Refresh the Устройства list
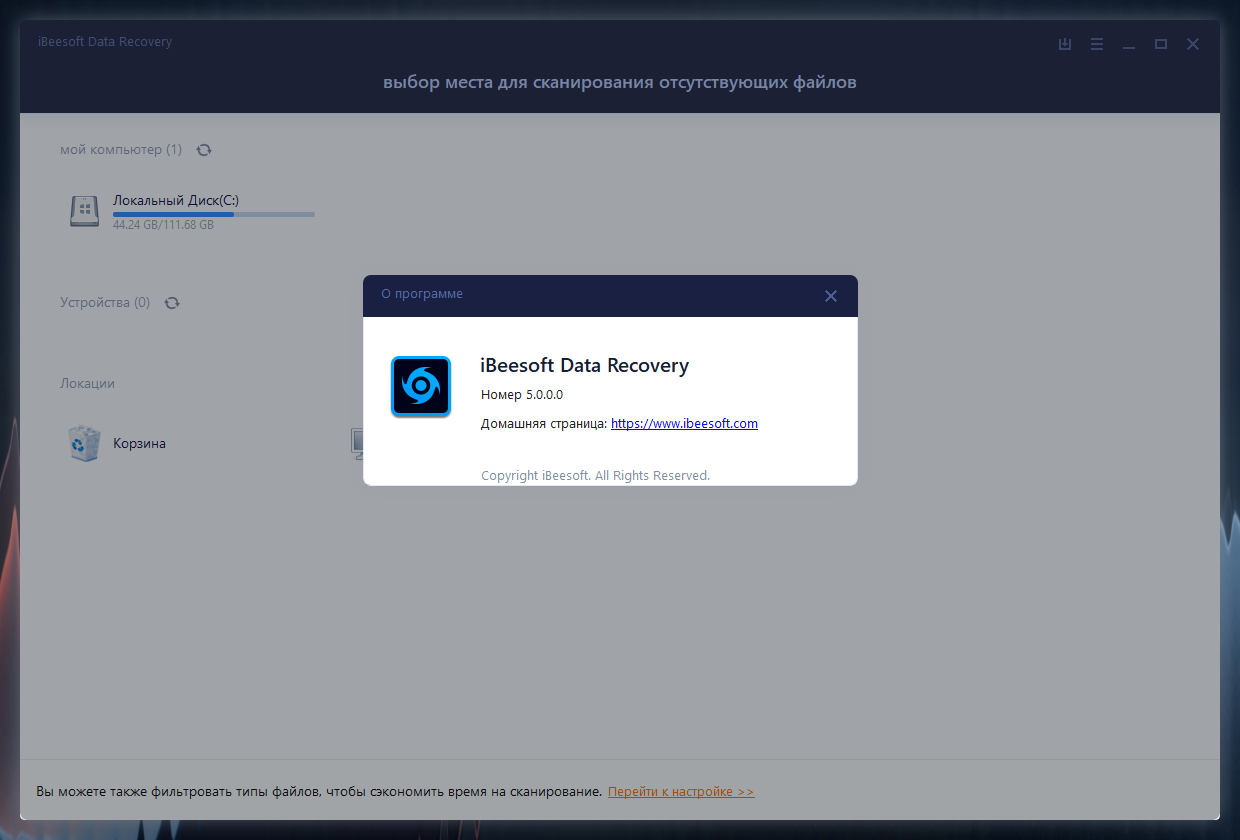This screenshot has height=840, width=1240. point(172,303)
